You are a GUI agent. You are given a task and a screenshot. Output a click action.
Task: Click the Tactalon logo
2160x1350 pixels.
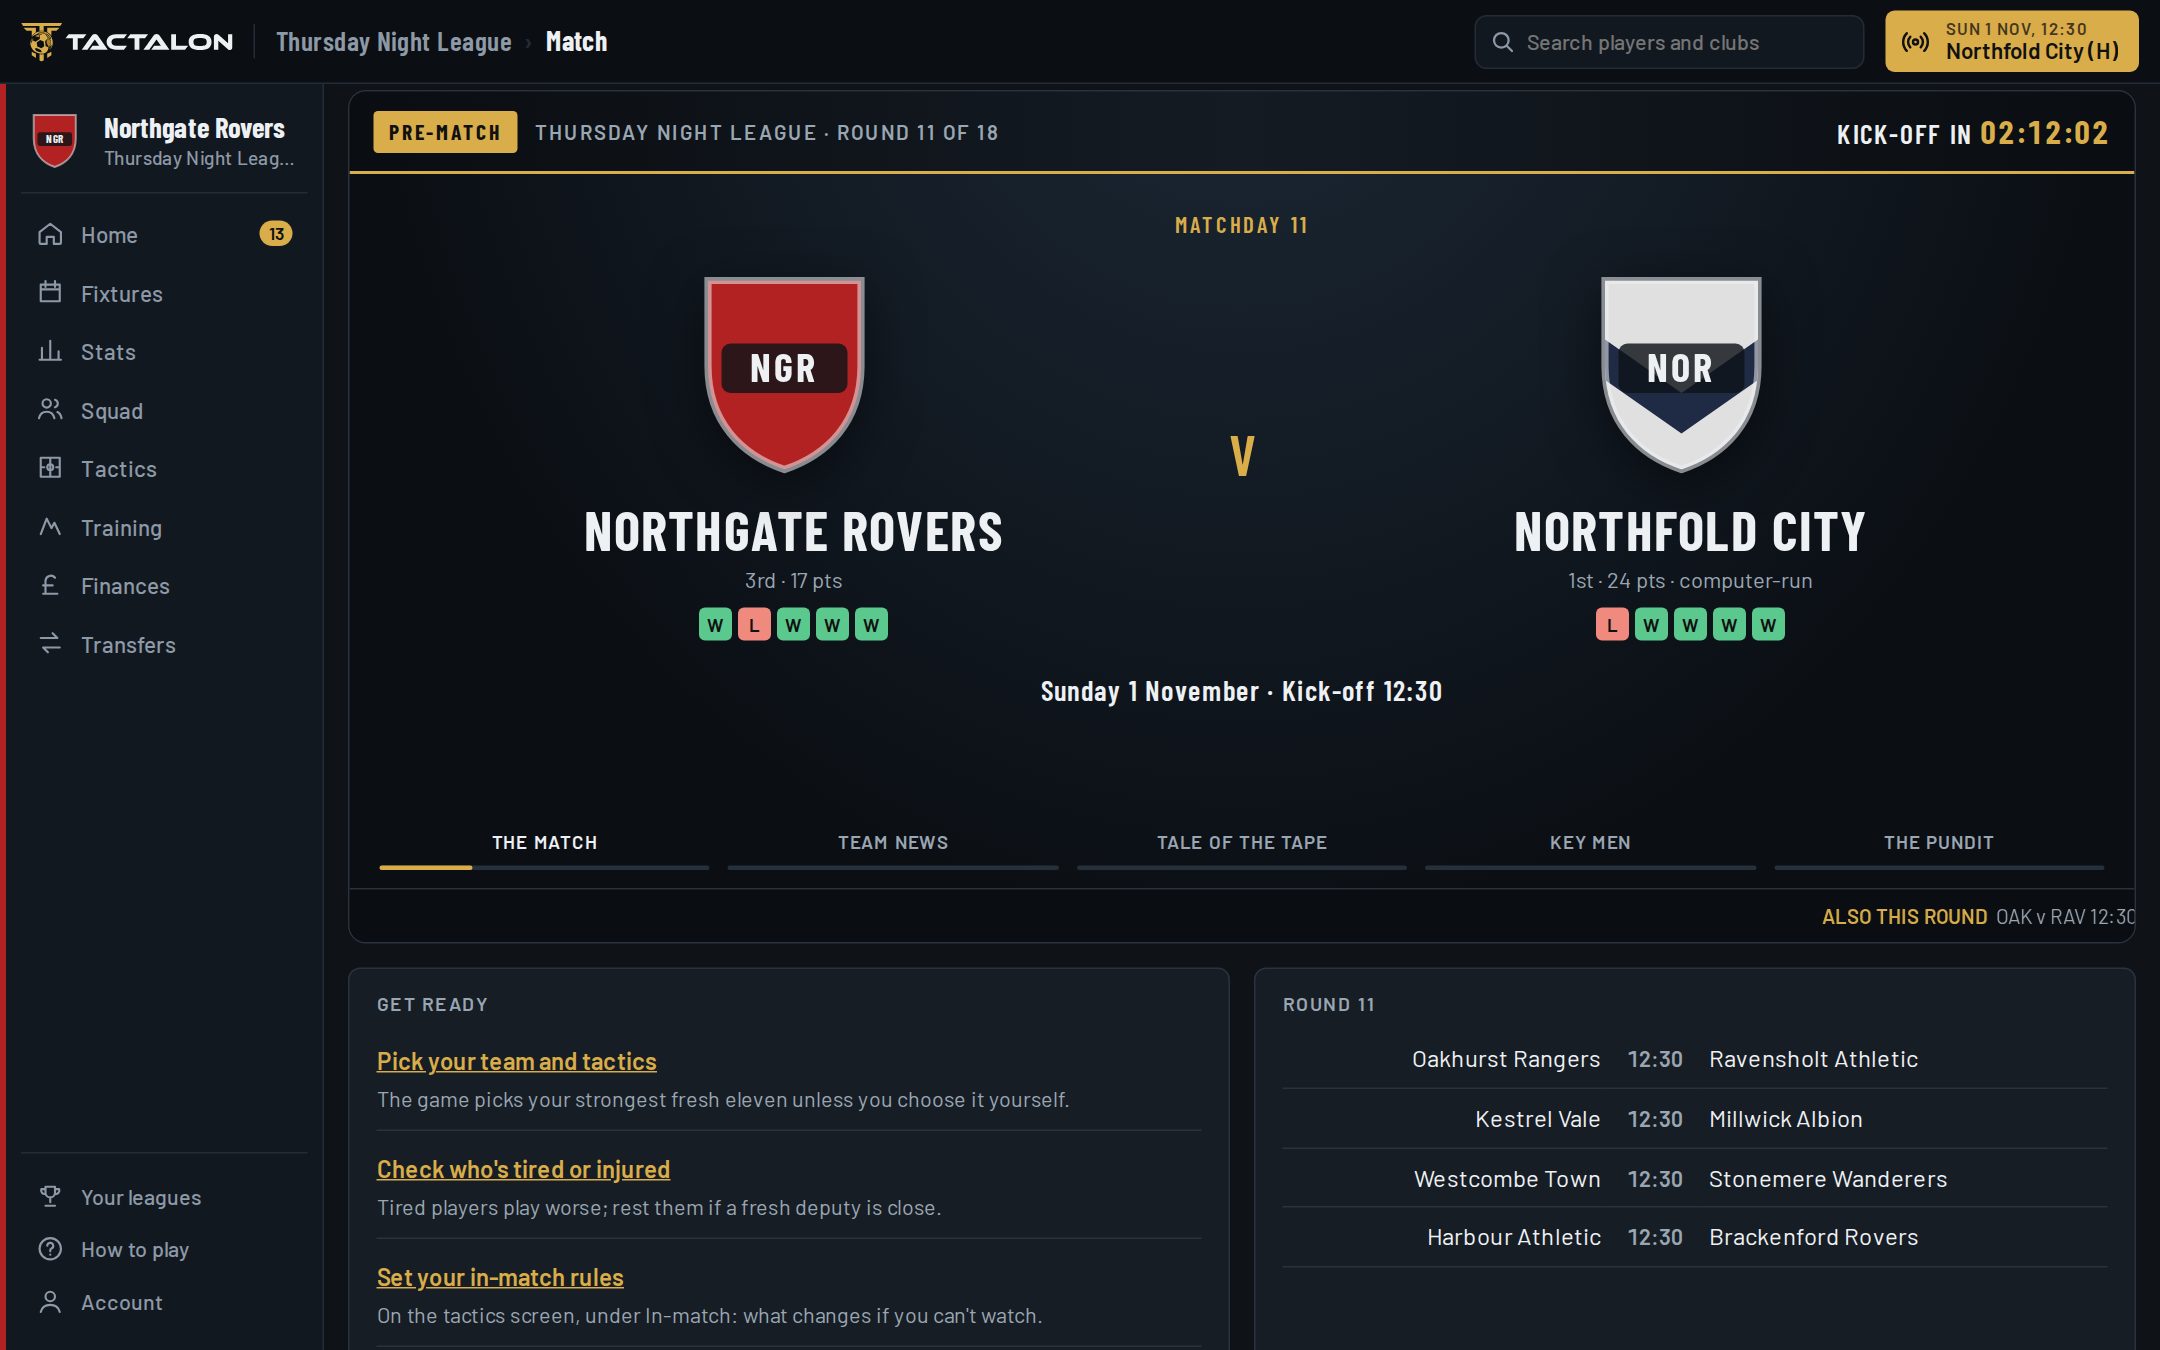(127, 41)
